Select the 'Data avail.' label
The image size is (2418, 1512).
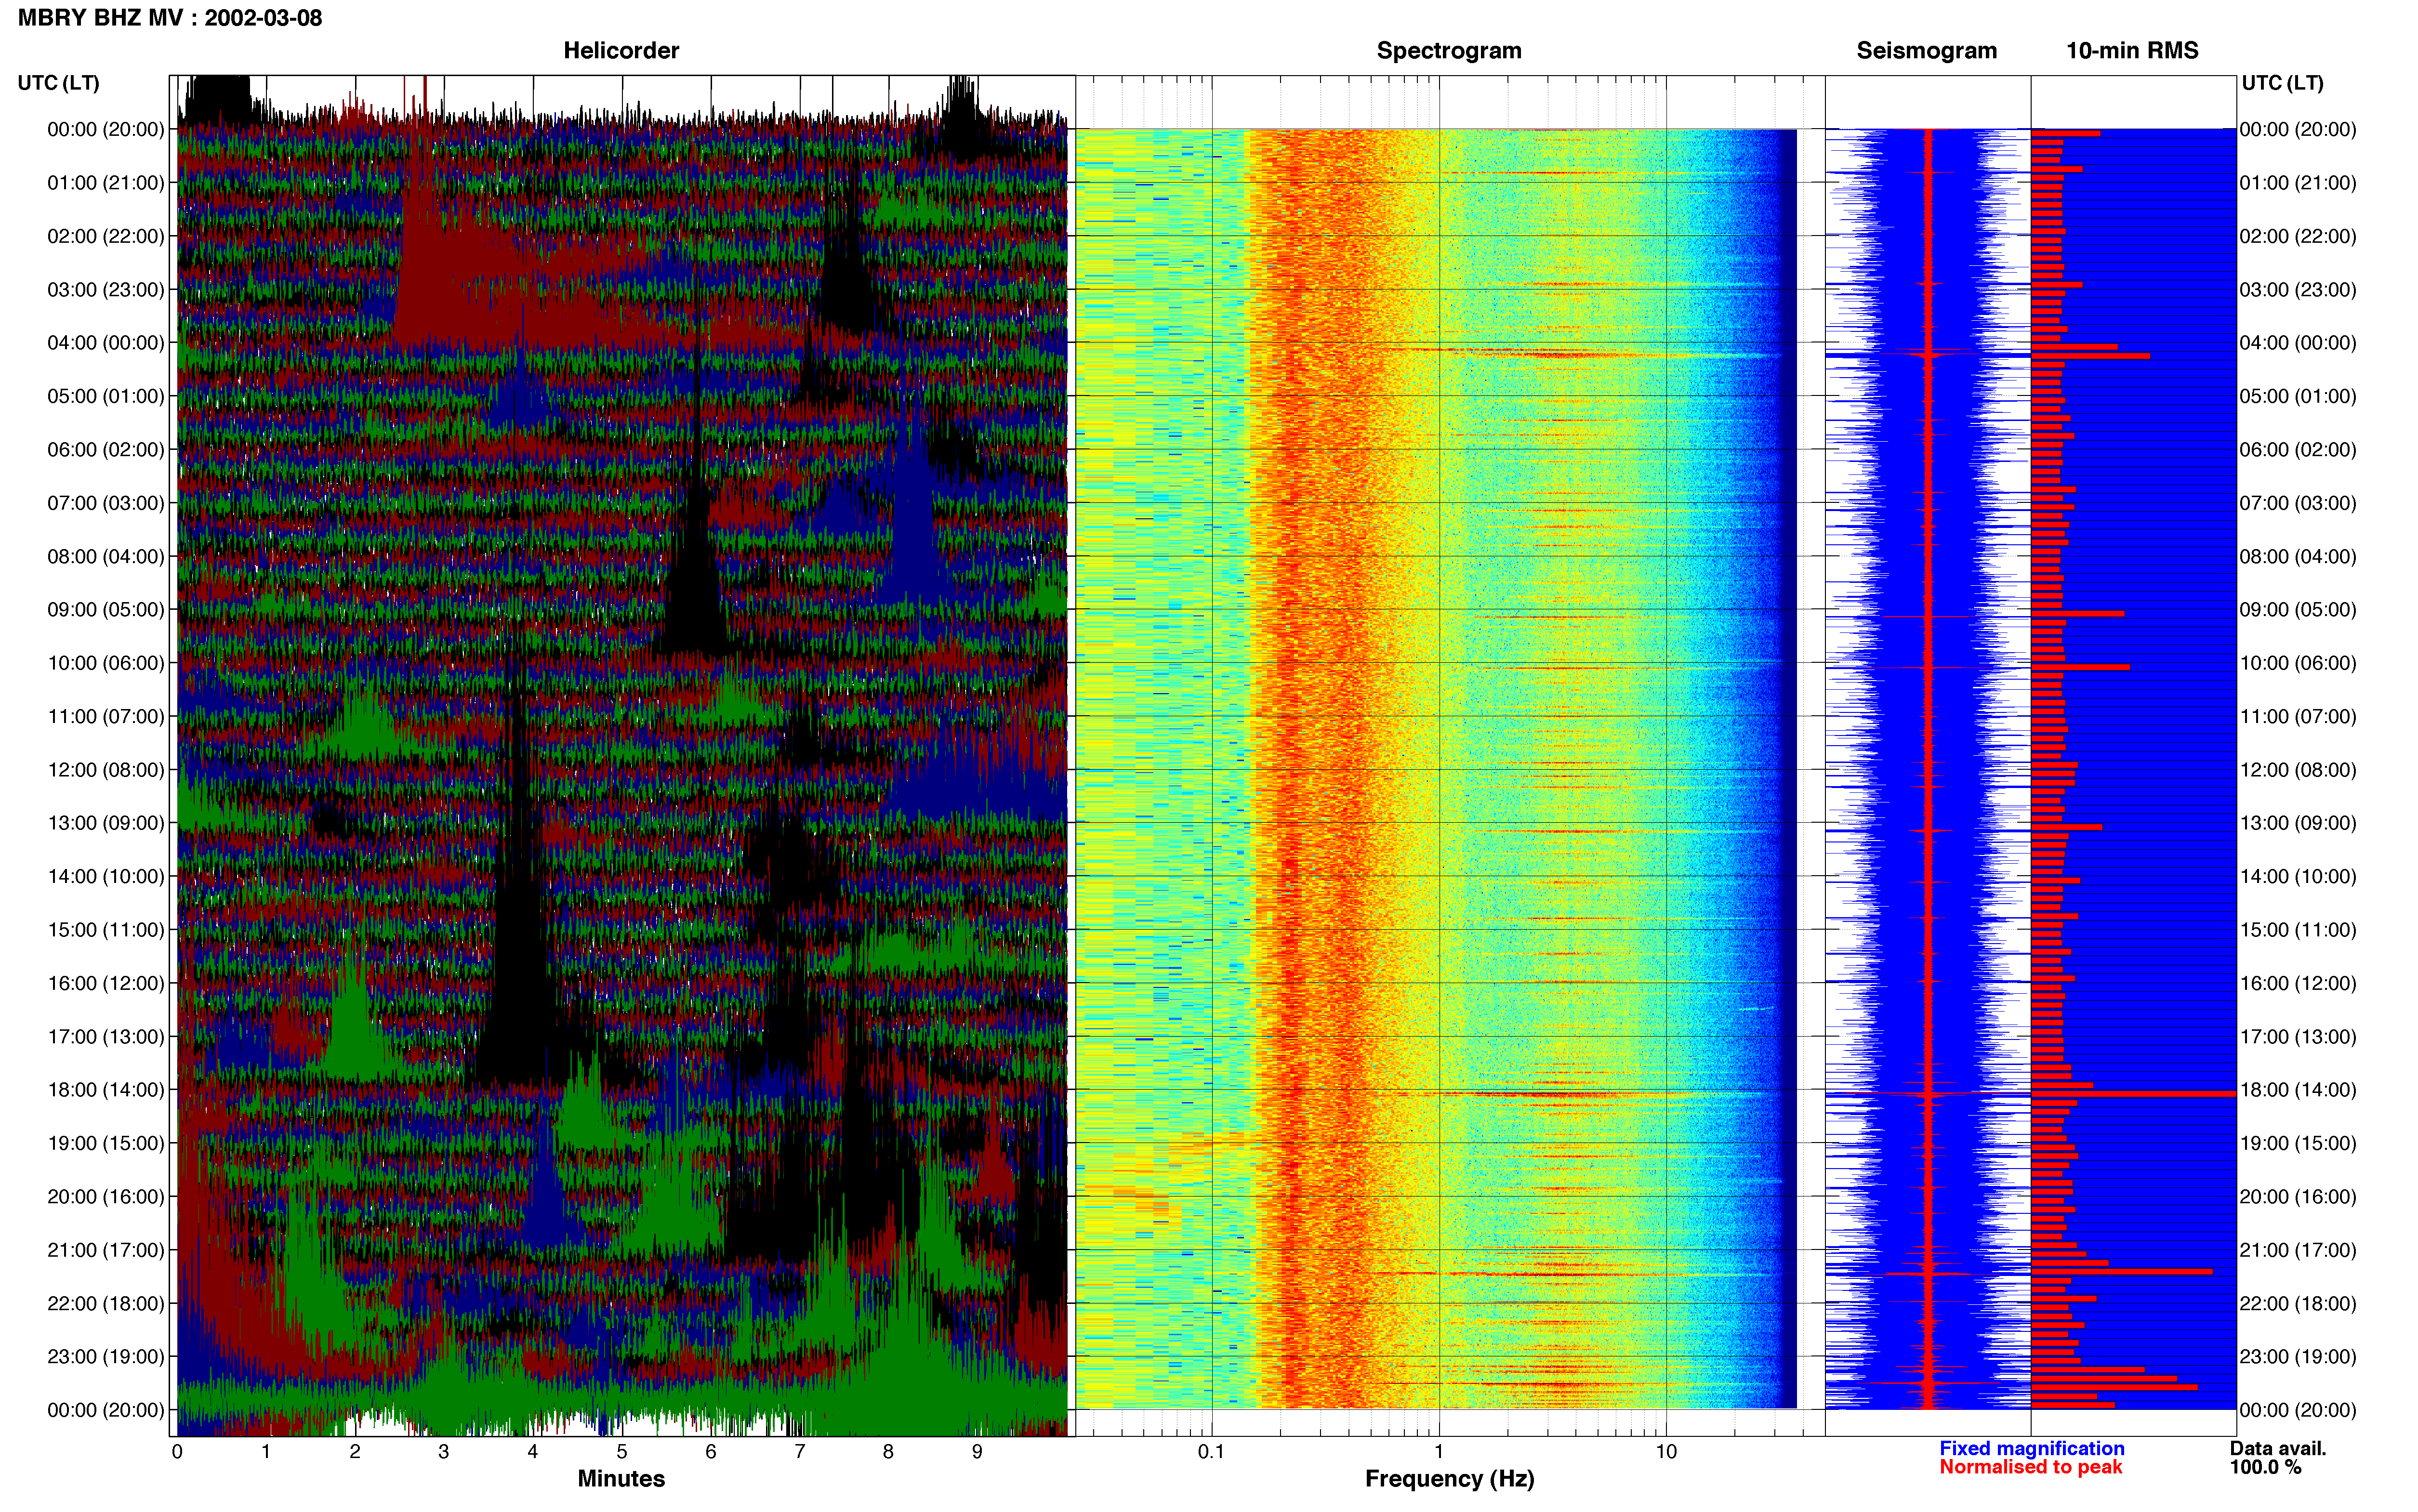[2278, 1449]
